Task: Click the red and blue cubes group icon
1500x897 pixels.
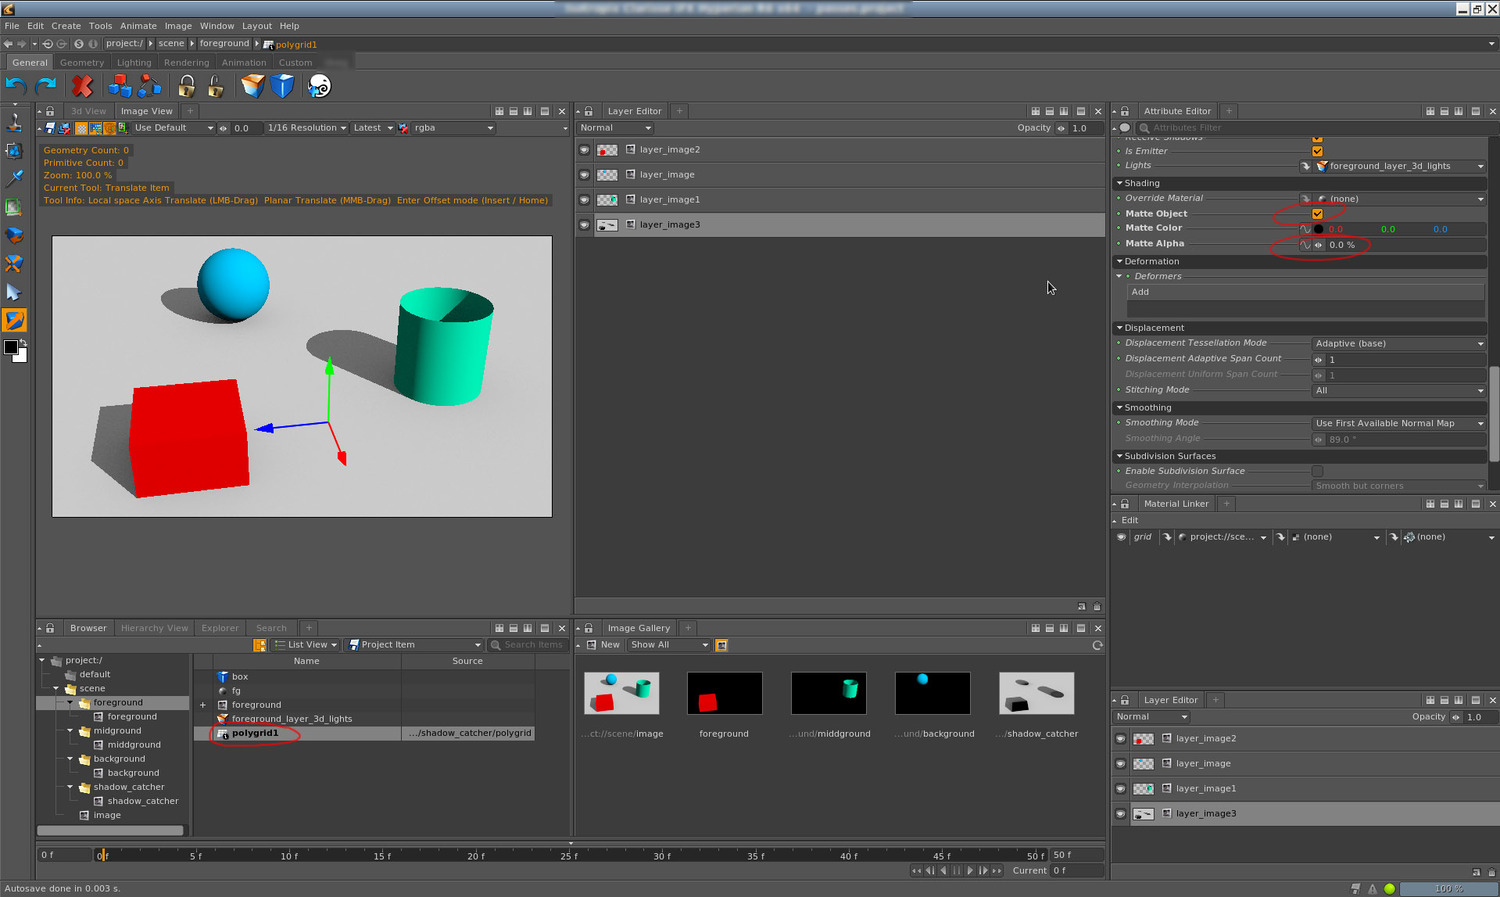Action: (120, 86)
